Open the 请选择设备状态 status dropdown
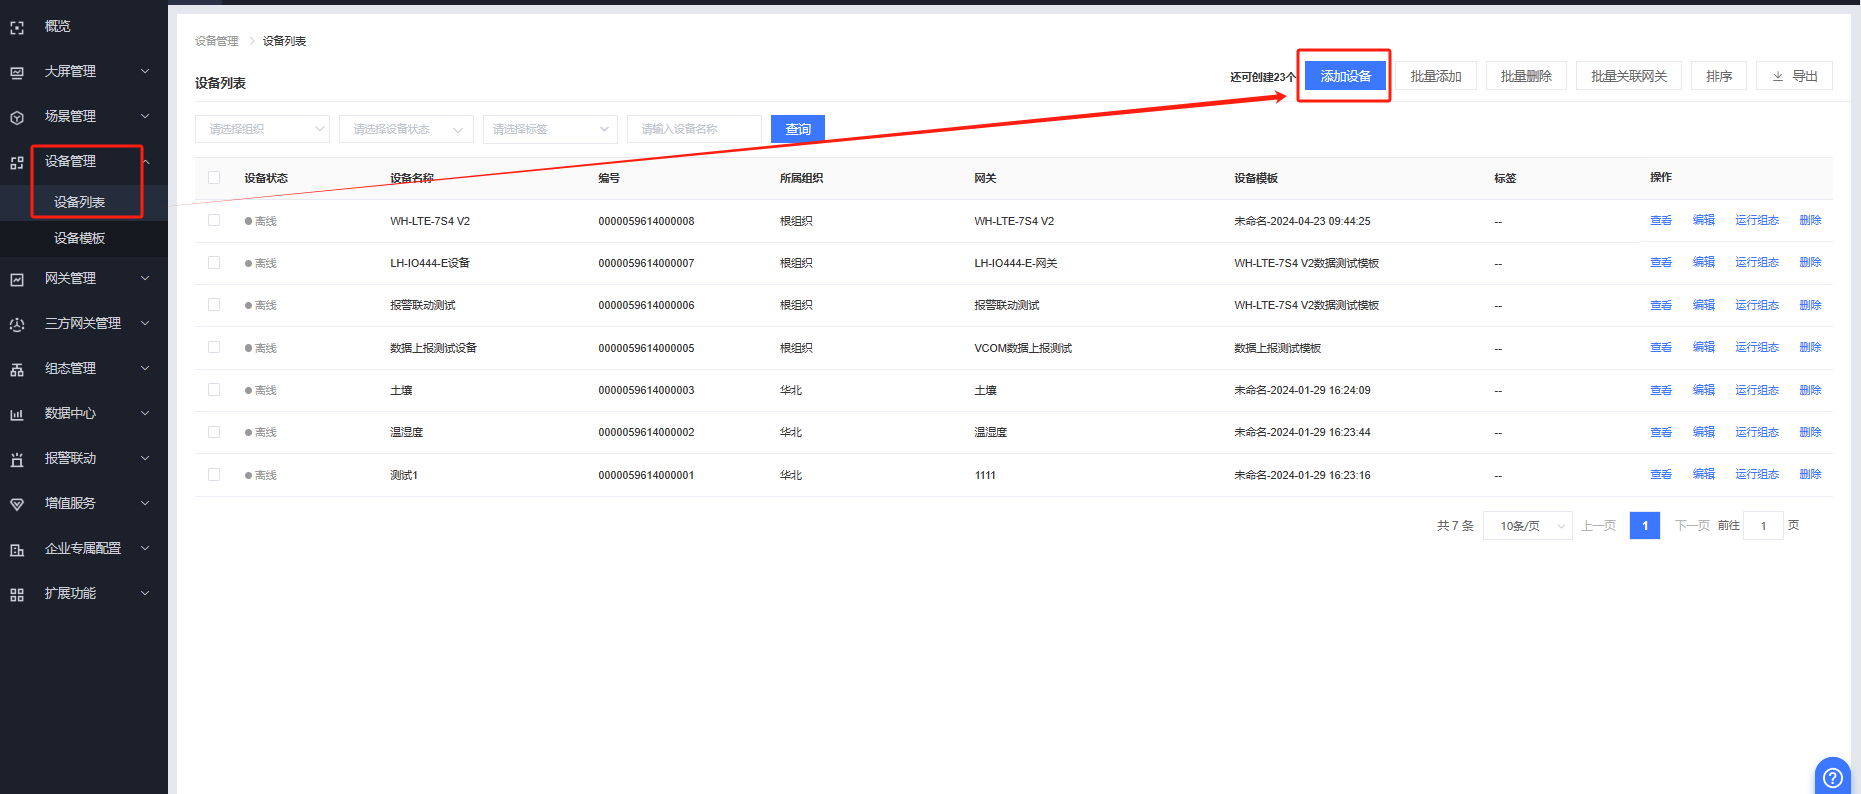The height and width of the screenshot is (794, 1861). tap(406, 129)
